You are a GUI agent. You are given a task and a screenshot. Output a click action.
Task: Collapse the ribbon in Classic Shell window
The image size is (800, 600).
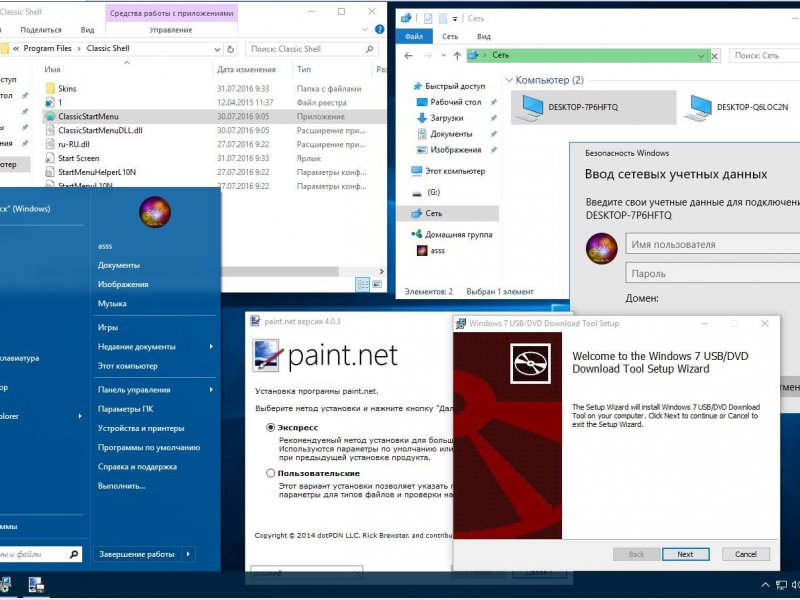pos(365,30)
